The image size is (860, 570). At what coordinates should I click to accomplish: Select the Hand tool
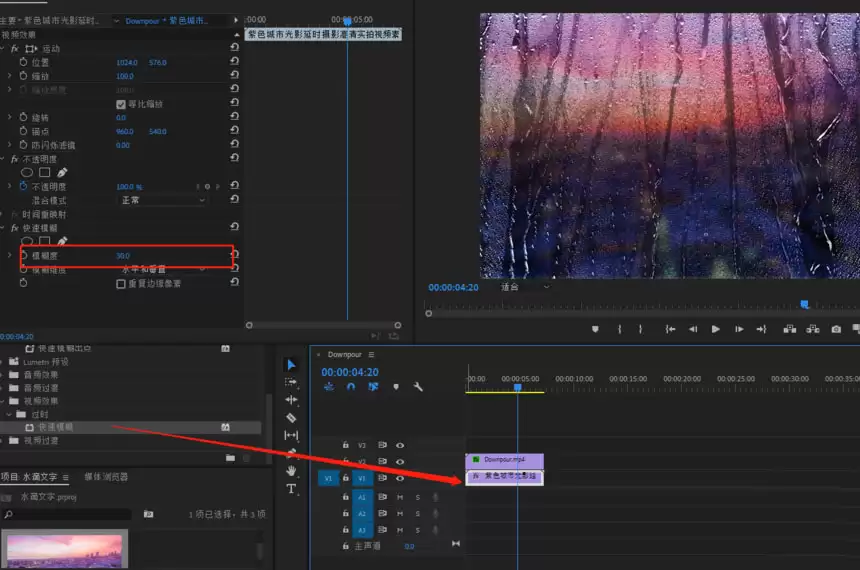291,471
